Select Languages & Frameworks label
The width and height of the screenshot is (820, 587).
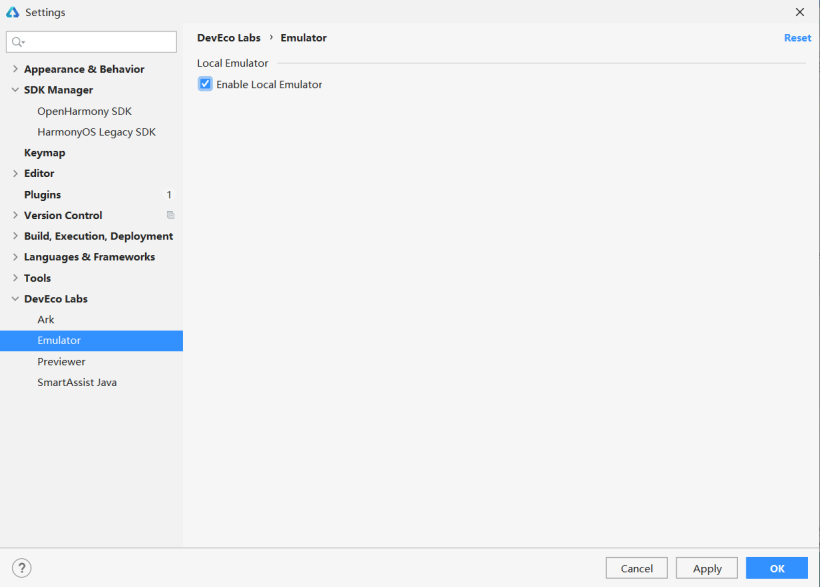point(89,257)
